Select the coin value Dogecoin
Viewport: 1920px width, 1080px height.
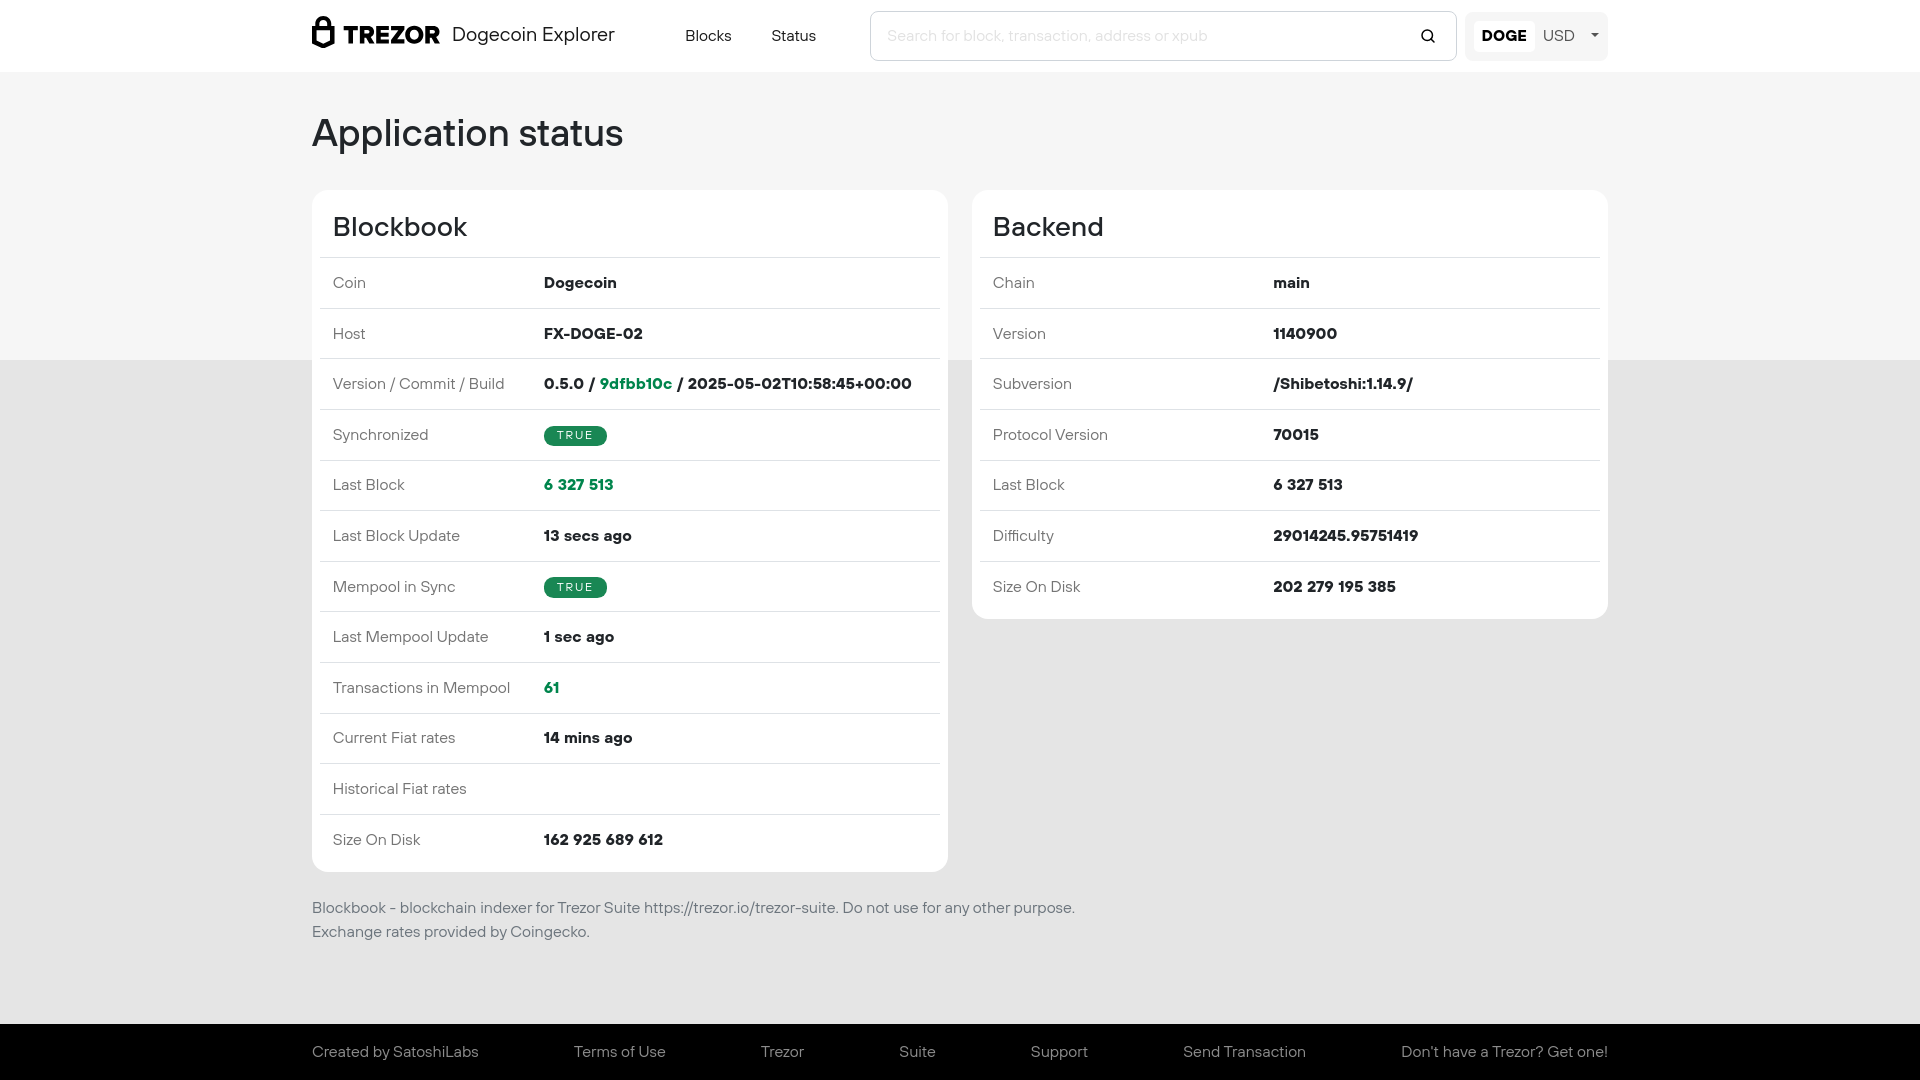tap(580, 283)
